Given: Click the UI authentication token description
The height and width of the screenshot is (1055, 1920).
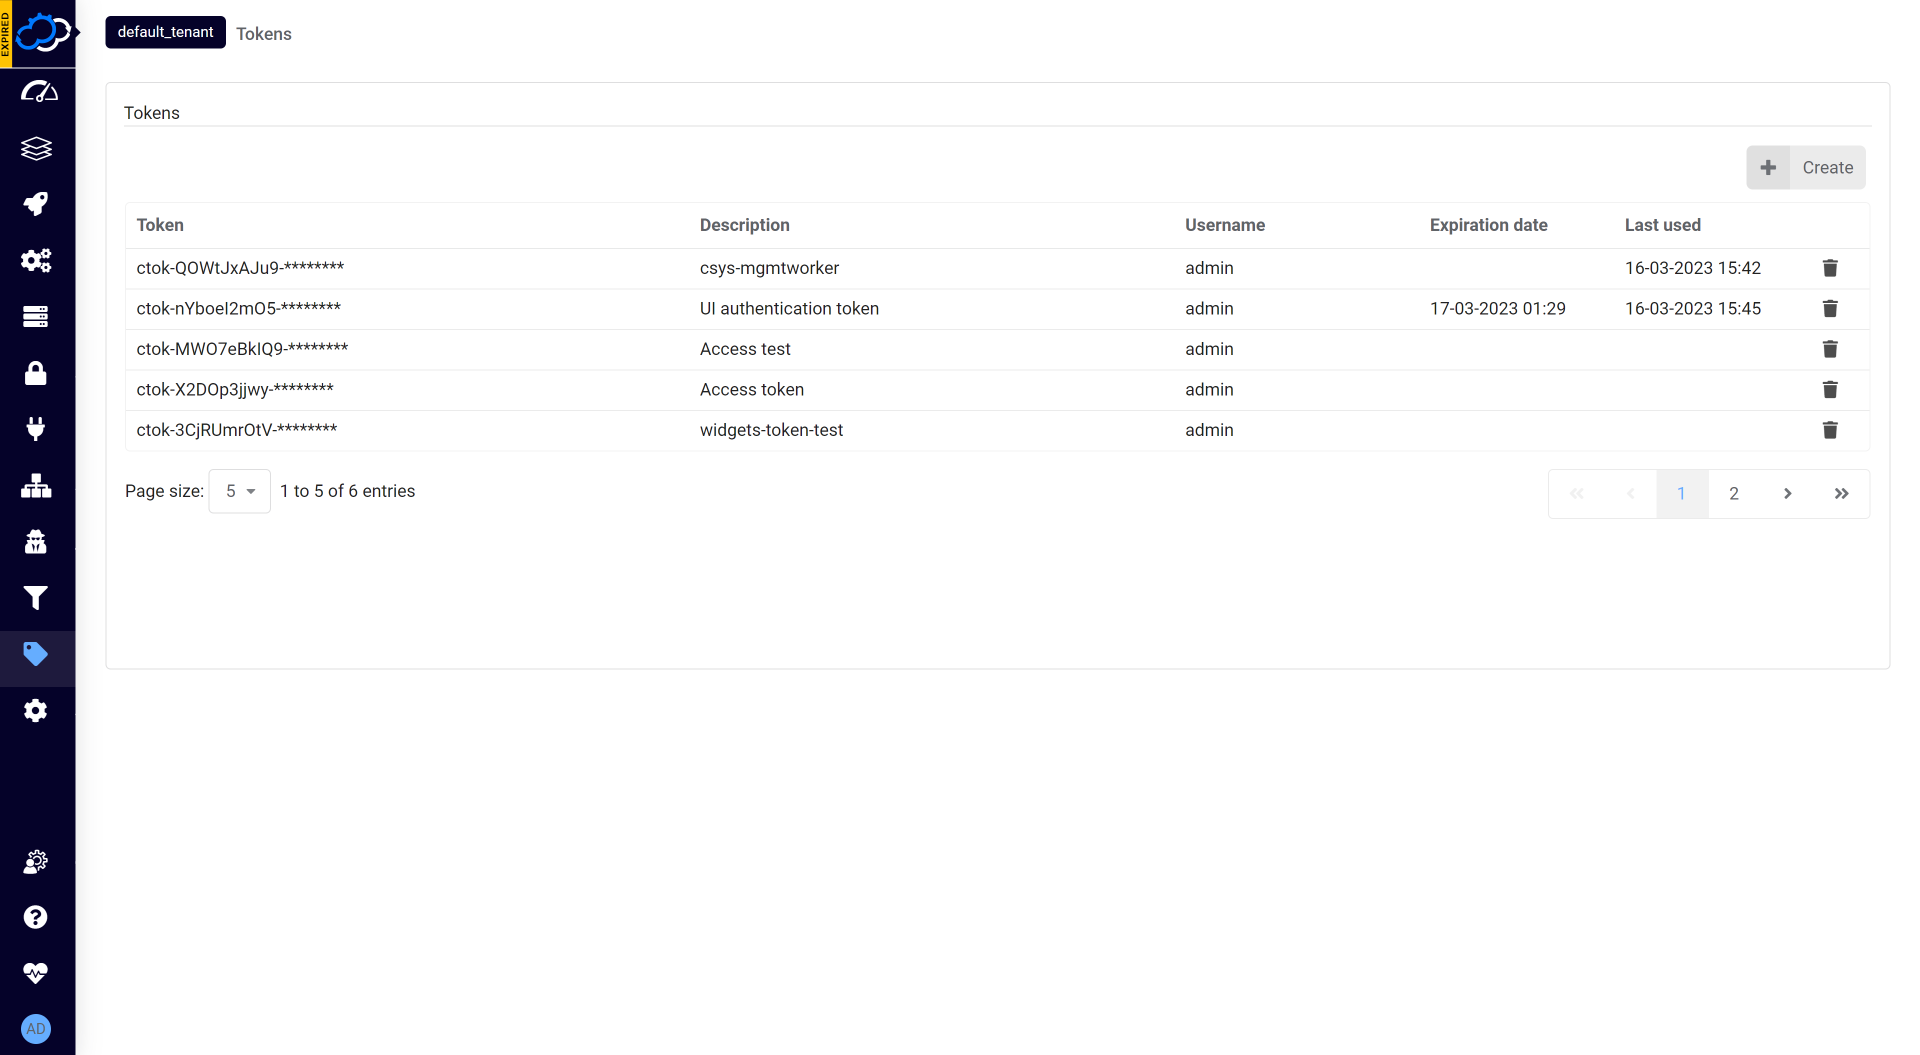Looking at the screenshot, I should pyautogui.click(x=790, y=309).
